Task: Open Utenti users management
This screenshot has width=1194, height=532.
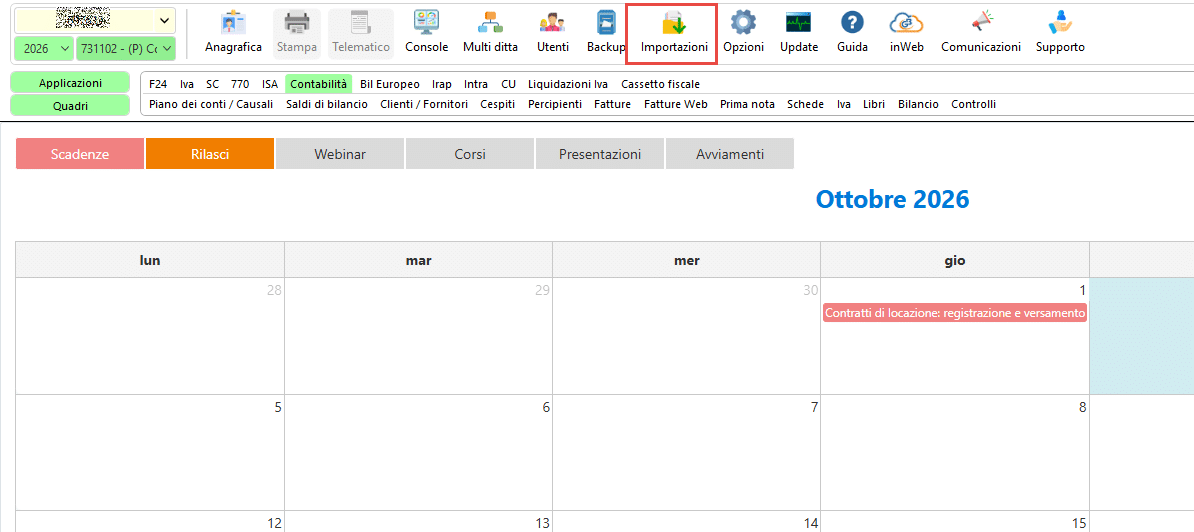Action: click(x=553, y=33)
